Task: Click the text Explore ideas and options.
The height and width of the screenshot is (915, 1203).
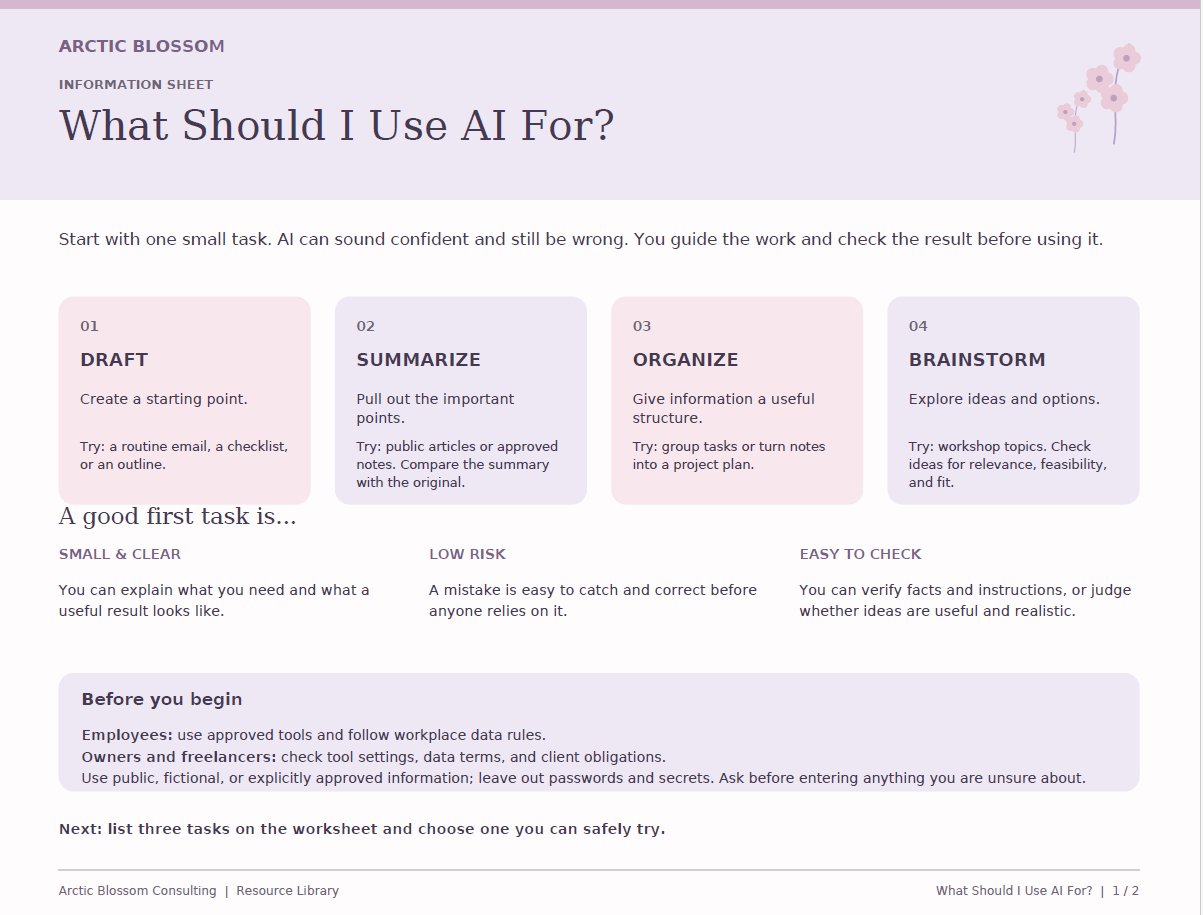Action: [1004, 399]
